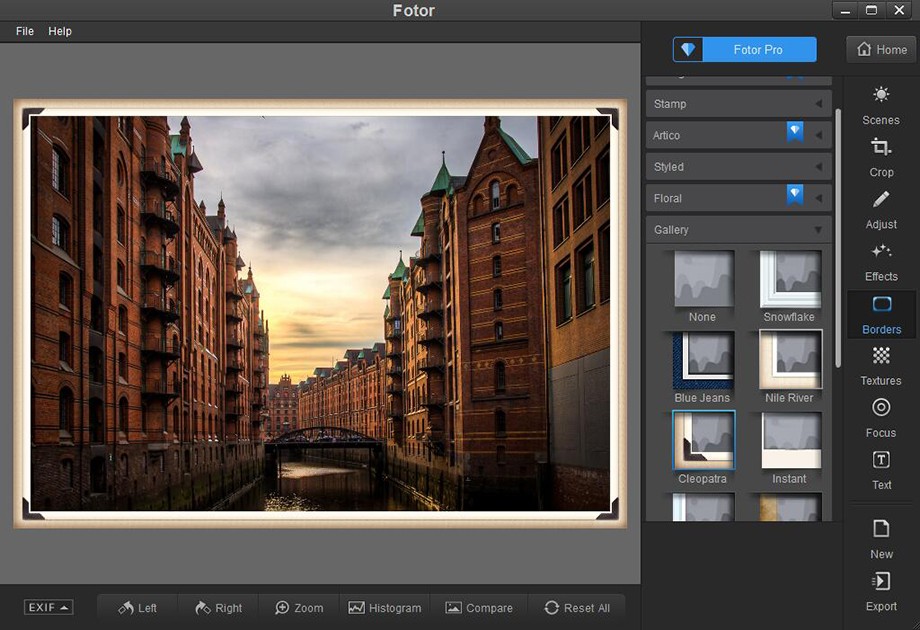Rotate the image Left
This screenshot has width=920, height=630.
point(137,607)
